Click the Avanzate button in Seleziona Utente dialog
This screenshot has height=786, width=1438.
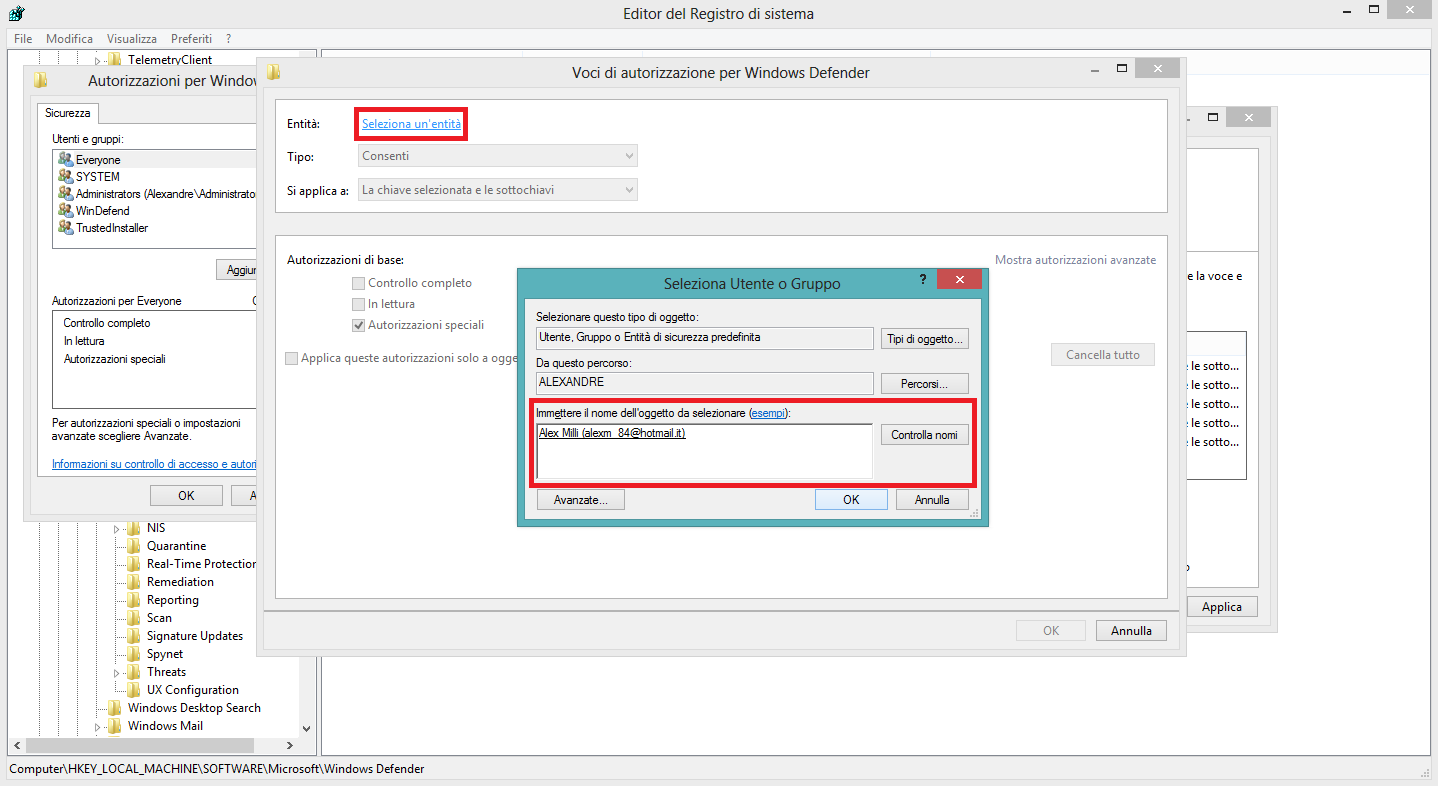[581, 499]
